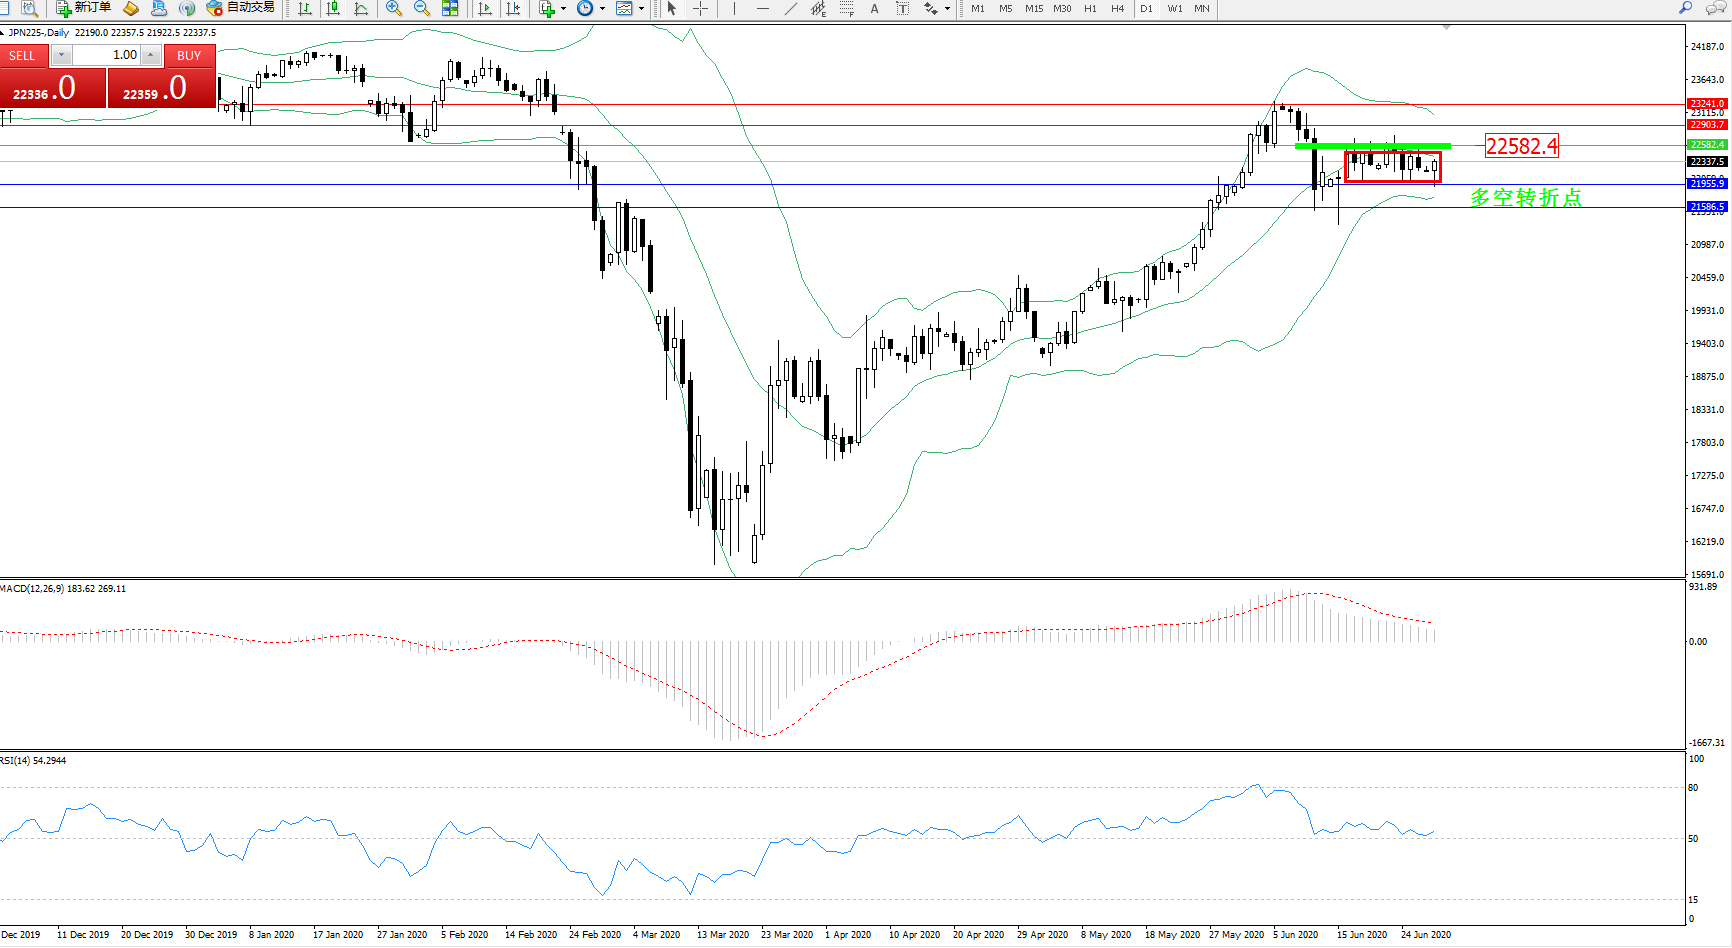Switch chart to candlestick display

[333, 8]
